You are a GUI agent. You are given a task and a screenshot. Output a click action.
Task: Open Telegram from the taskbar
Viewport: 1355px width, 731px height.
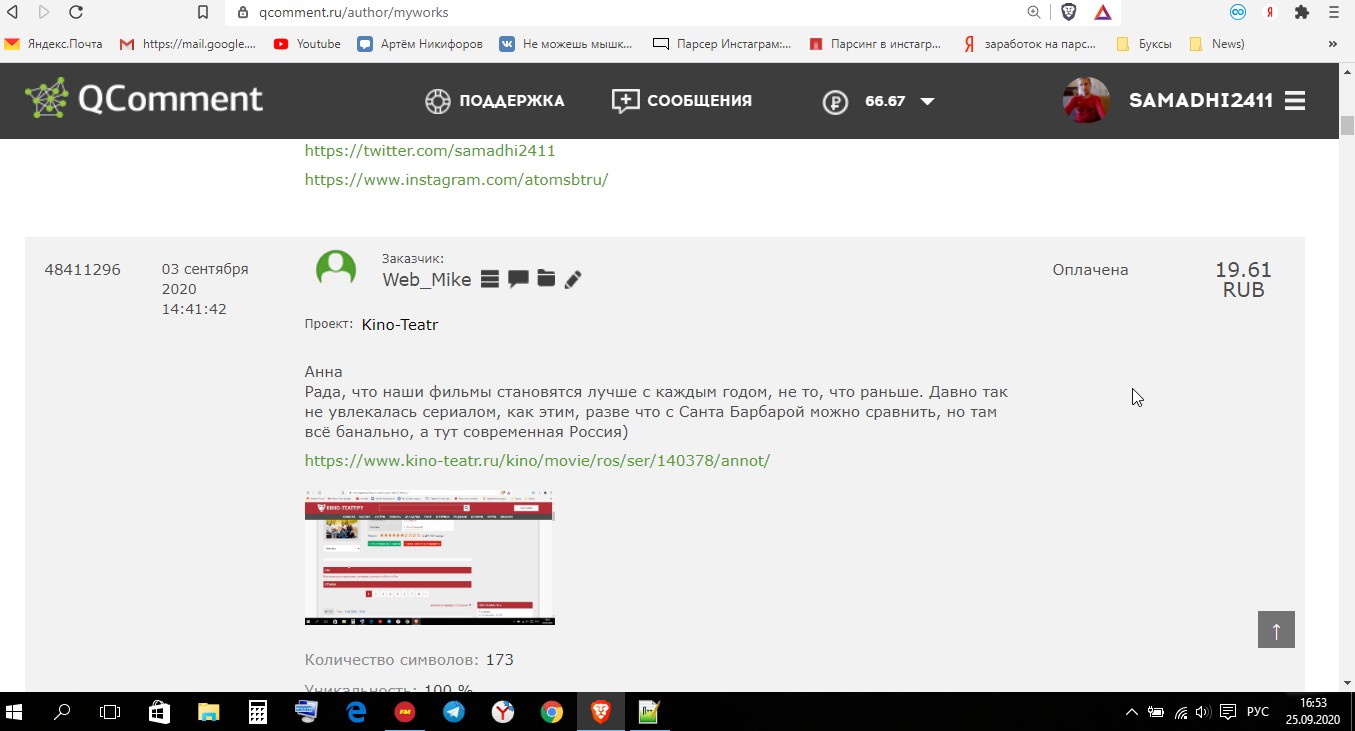tap(454, 712)
